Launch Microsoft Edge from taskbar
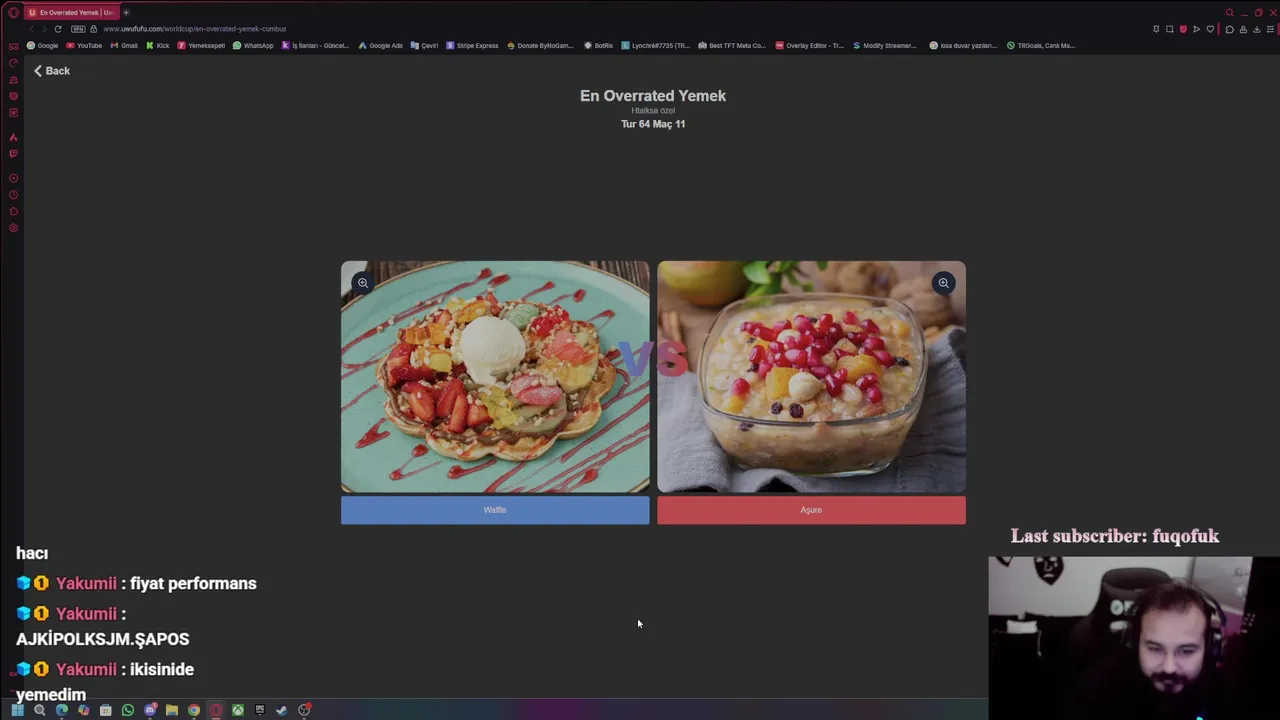Viewport: 1280px width, 720px height. [62, 710]
